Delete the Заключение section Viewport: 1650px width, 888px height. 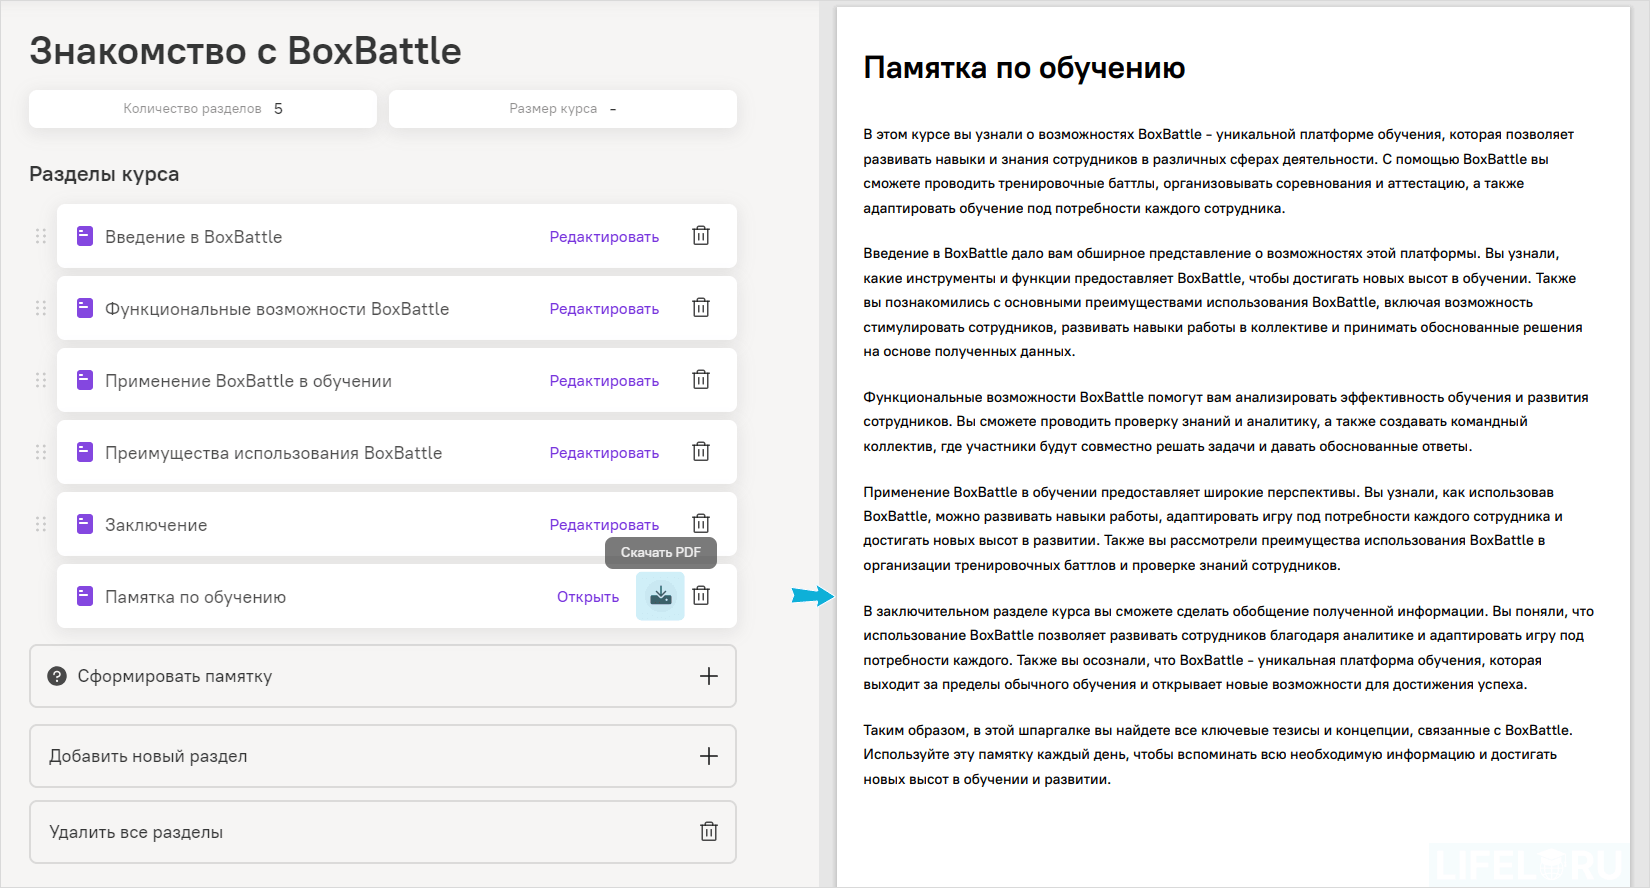click(x=701, y=524)
